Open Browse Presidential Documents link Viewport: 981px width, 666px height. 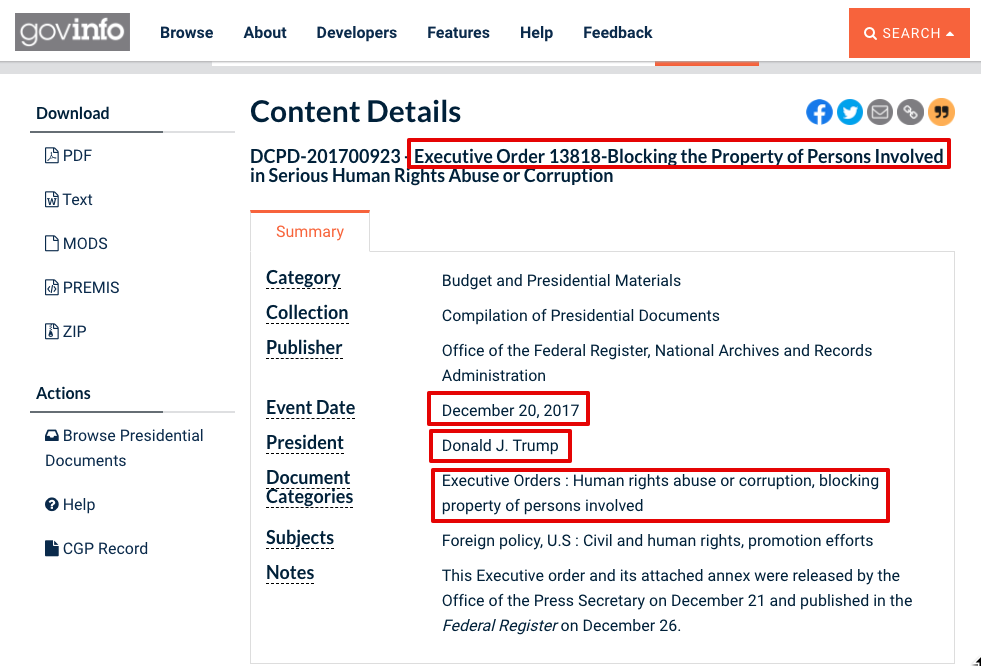(x=124, y=448)
